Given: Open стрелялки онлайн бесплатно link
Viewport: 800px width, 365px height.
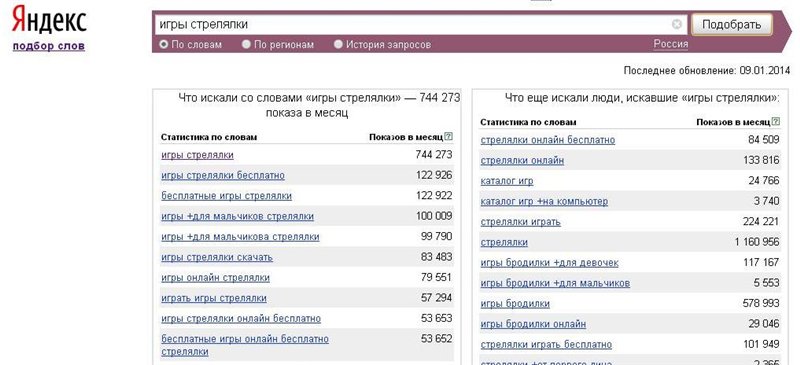Looking at the screenshot, I should click(x=547, y=140).
